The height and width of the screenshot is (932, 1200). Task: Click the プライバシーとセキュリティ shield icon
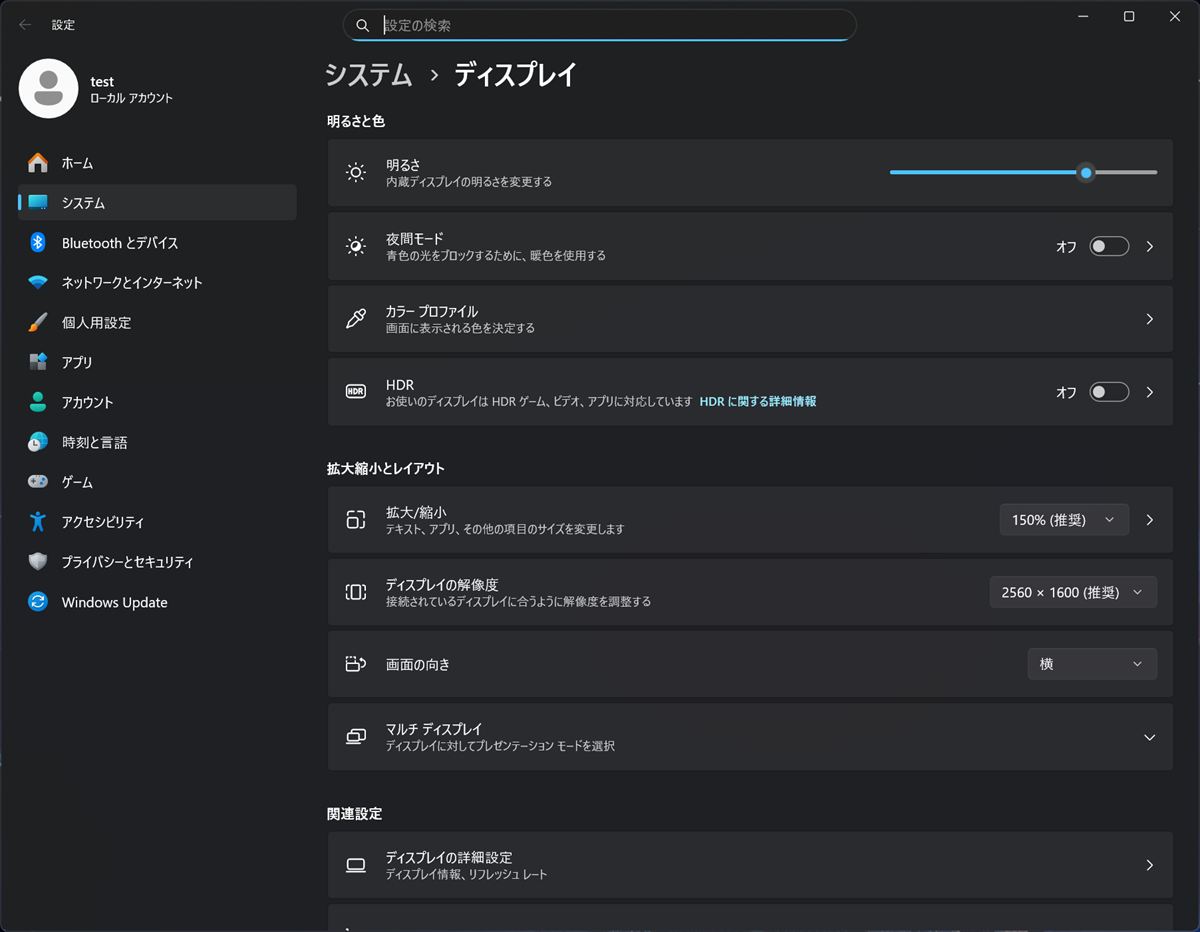click(x=38, y=562)
